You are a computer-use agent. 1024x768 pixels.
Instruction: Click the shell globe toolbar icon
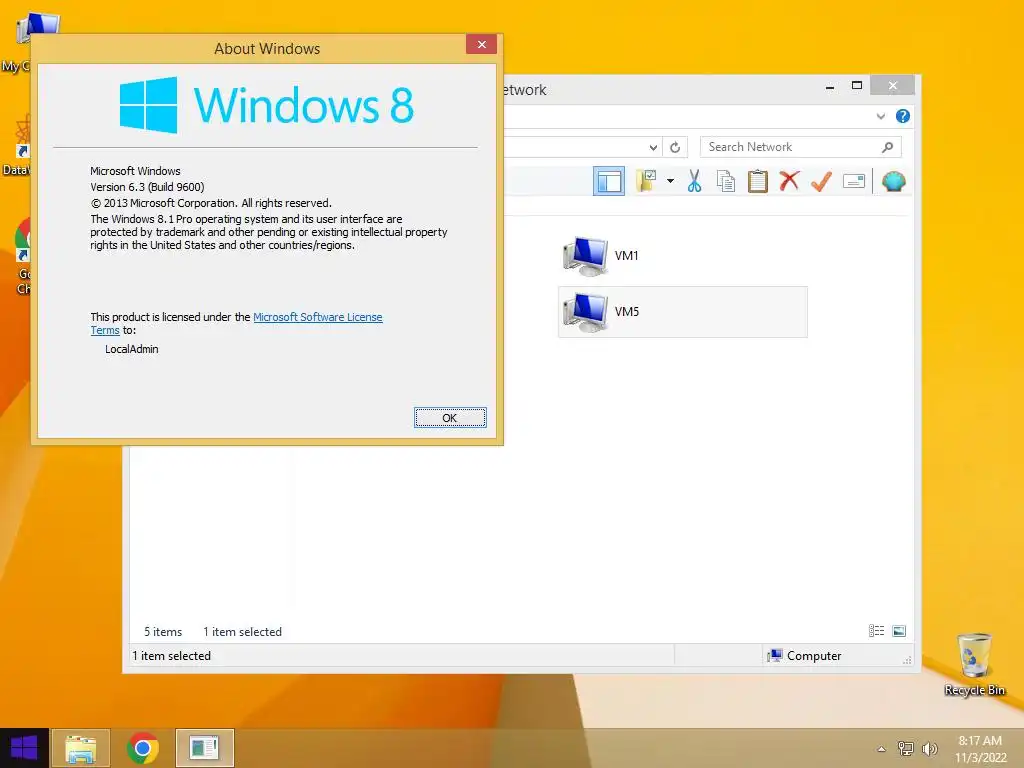[893, 181]
